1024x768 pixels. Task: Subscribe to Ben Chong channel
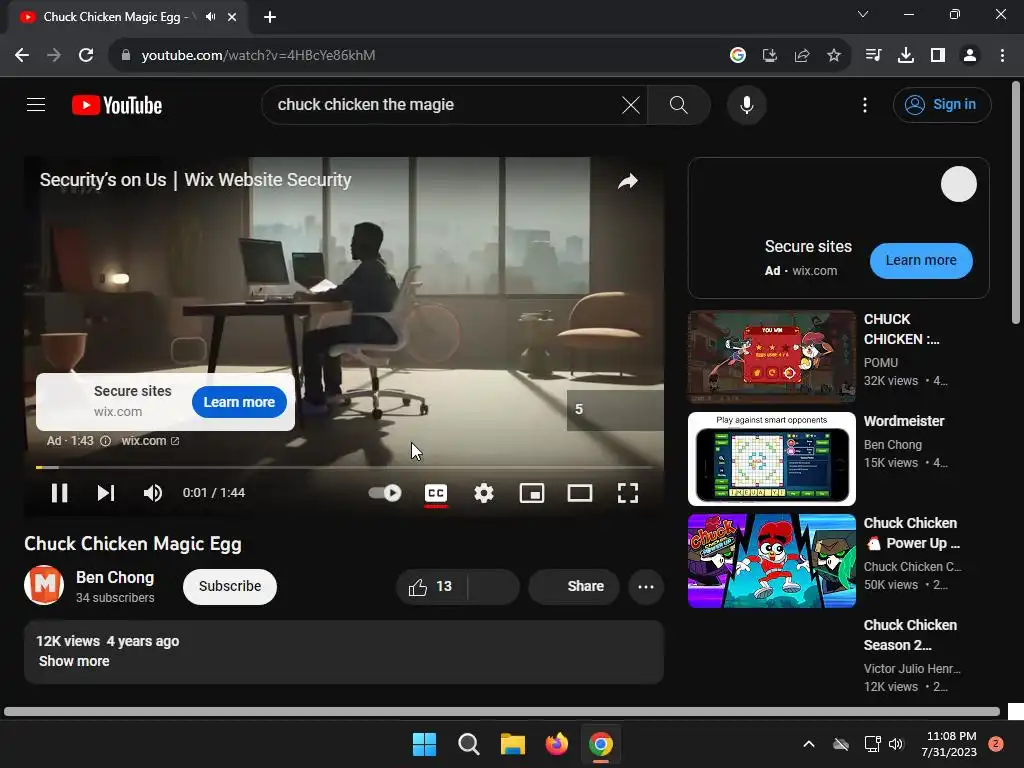tap(230, 586)
